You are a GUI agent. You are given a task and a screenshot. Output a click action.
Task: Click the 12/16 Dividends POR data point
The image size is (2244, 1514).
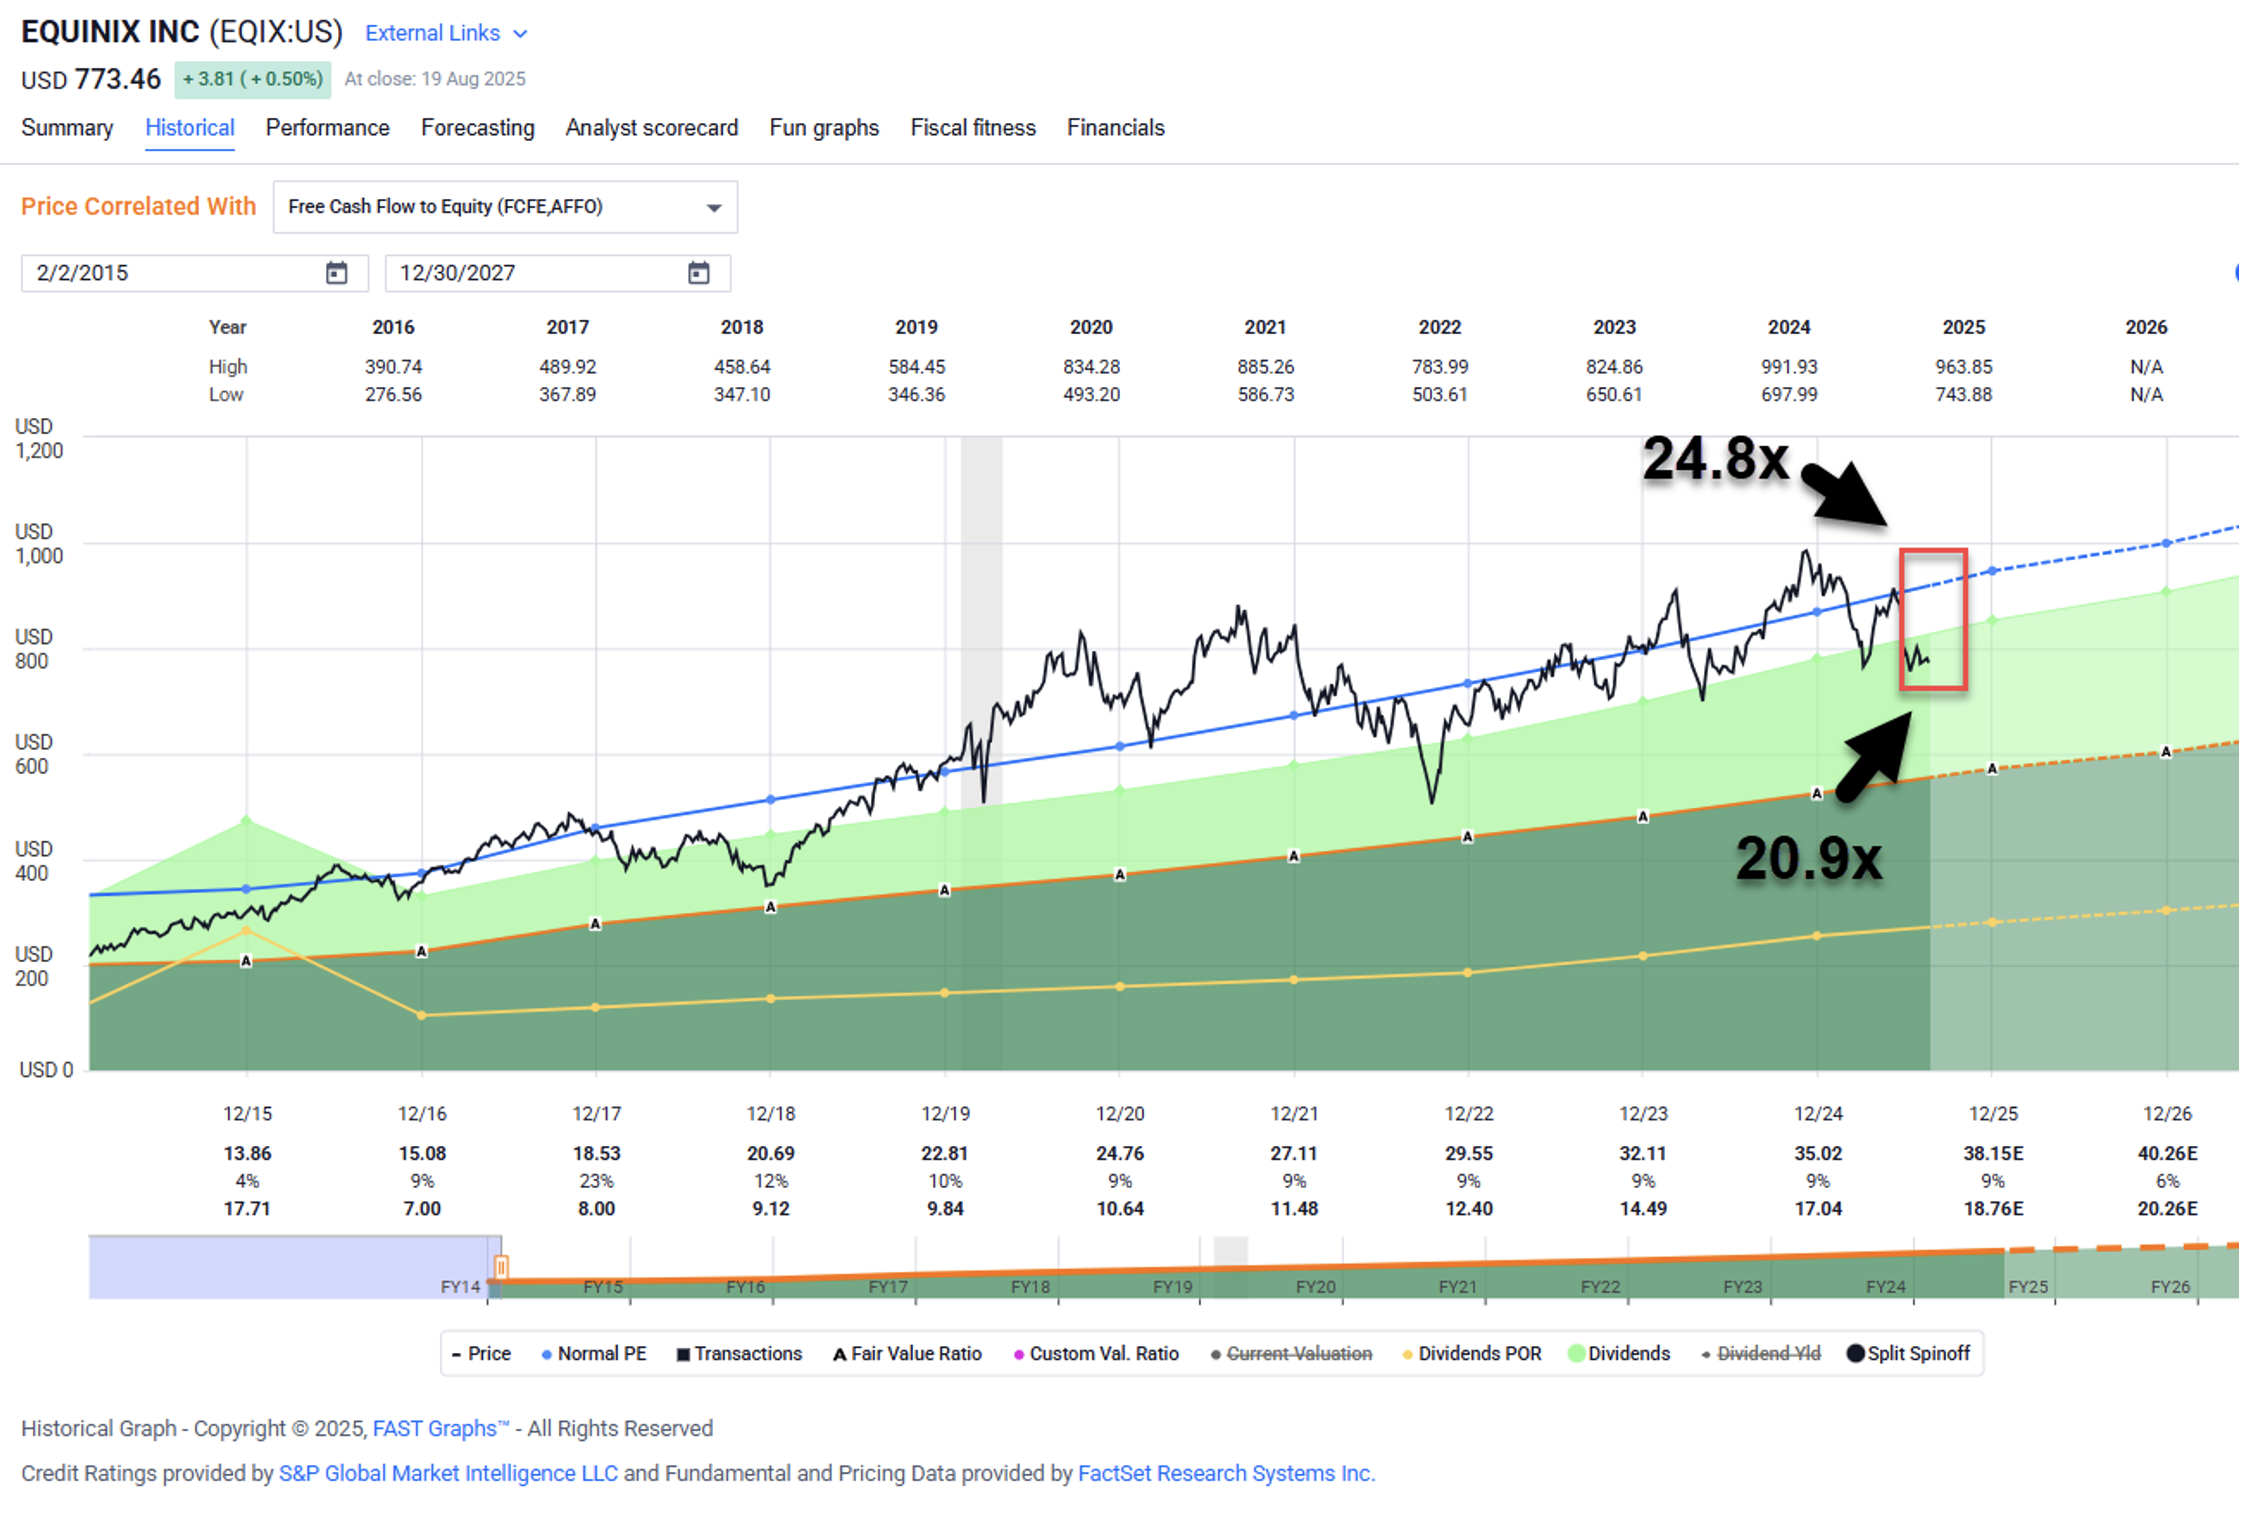422,1016
